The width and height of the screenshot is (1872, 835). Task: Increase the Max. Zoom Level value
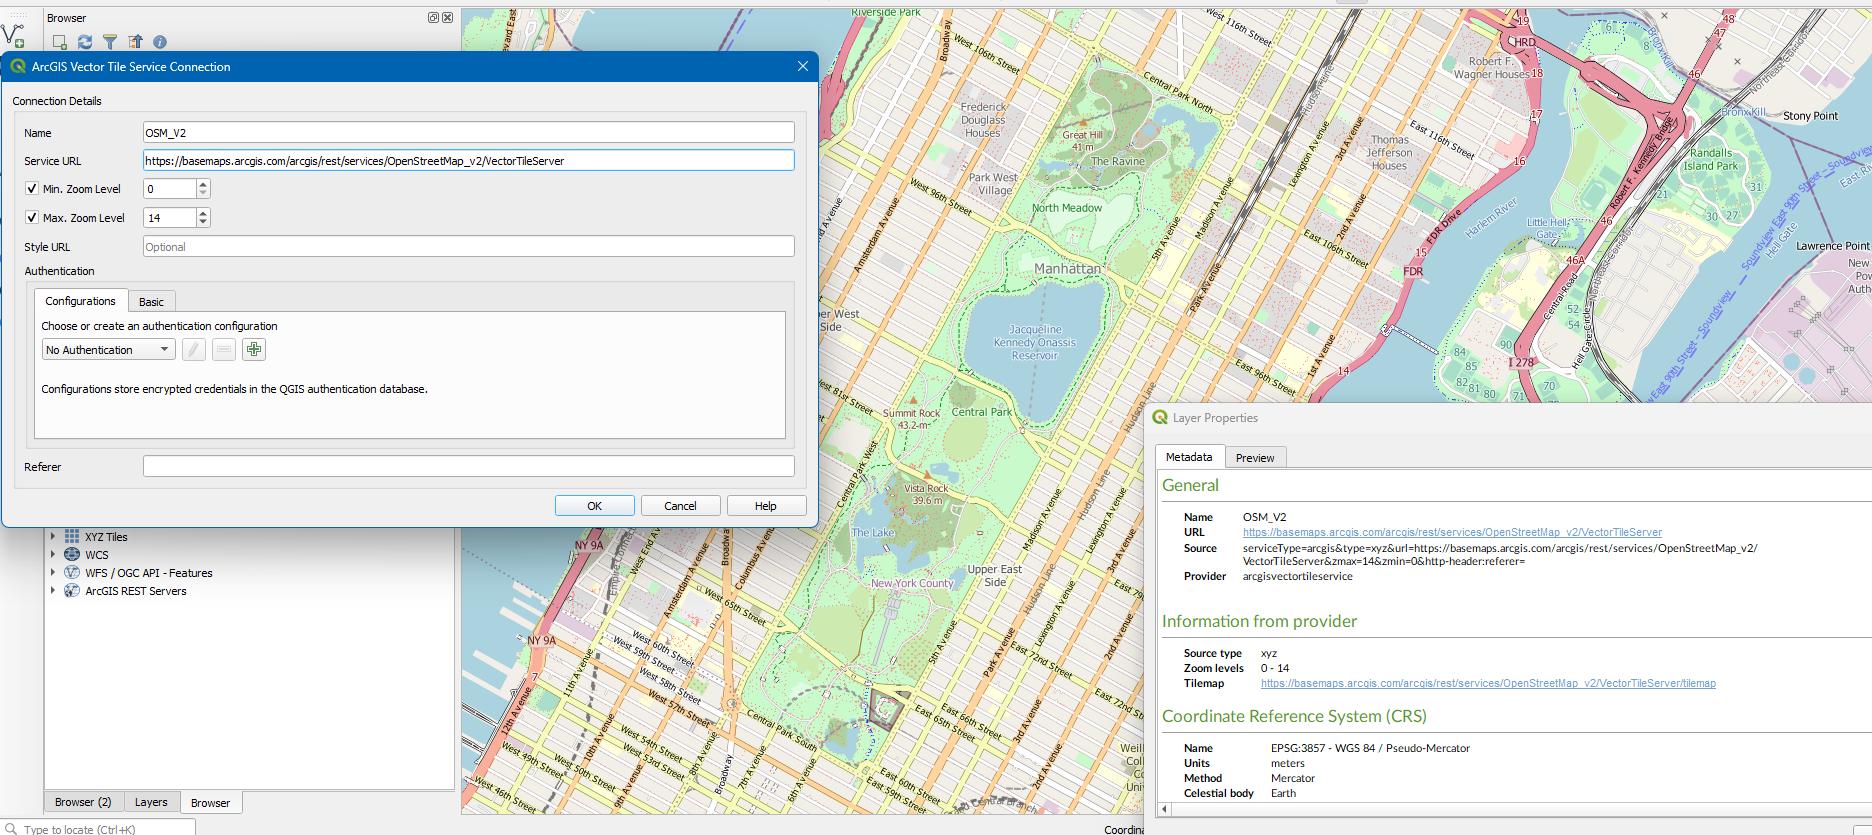[x=203, y=213]
